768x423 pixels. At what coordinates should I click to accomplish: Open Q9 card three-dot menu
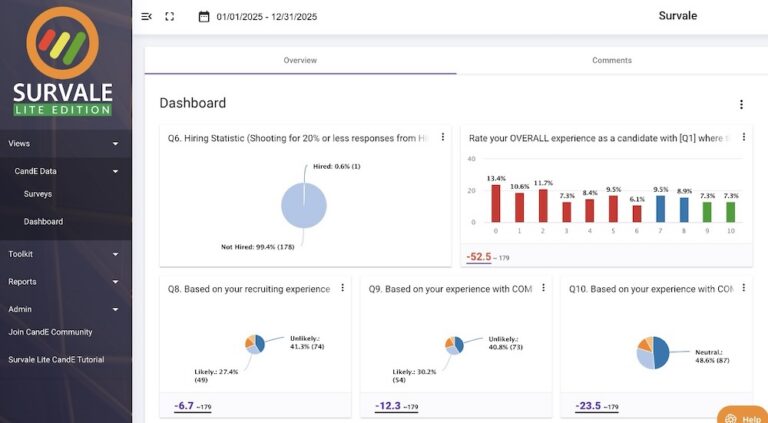(x=543, y=288)
